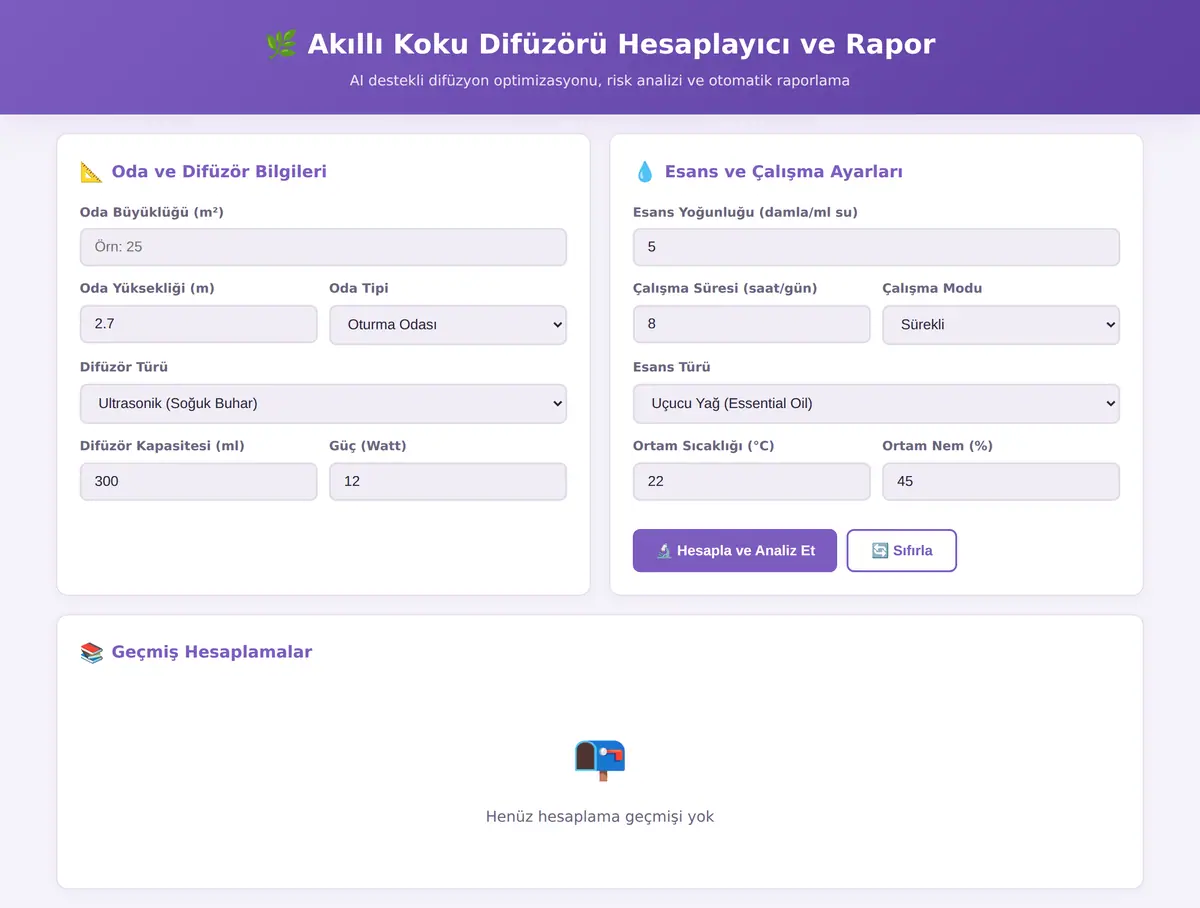Click the 'Difüzör Kapasitesi (ml)' label
The width and height of the screenshot is (1200, 908).
(x=162, y=446)
